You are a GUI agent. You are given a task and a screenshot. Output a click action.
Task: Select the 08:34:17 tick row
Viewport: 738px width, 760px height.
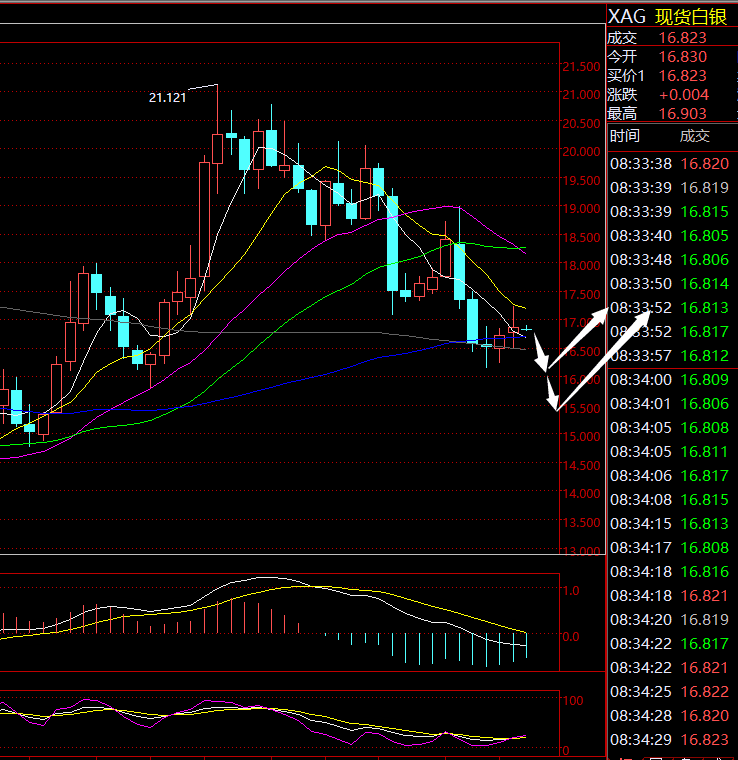[669, 548]
